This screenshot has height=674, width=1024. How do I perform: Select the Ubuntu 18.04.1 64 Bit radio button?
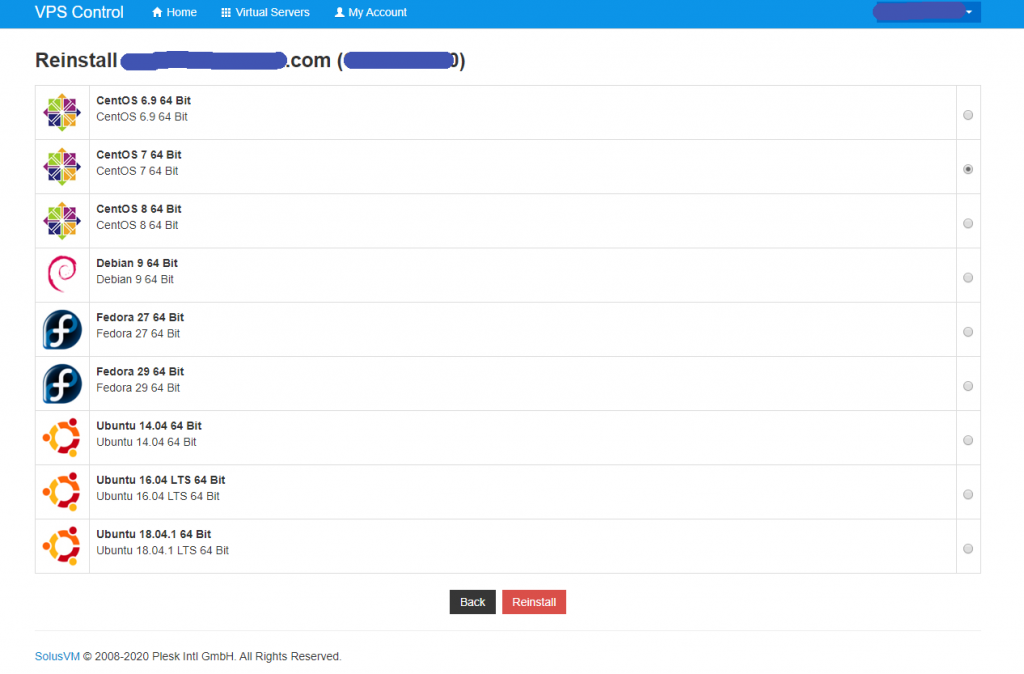[x=968, y=549]
